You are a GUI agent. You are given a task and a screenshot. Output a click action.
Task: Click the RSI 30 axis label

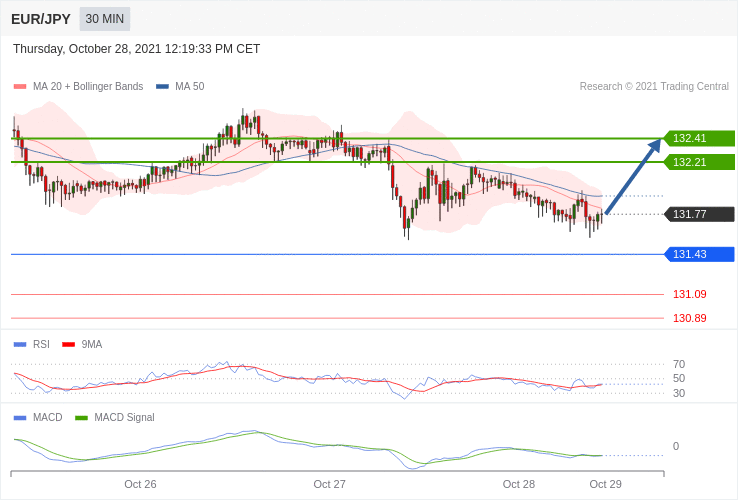coord(679,393)
